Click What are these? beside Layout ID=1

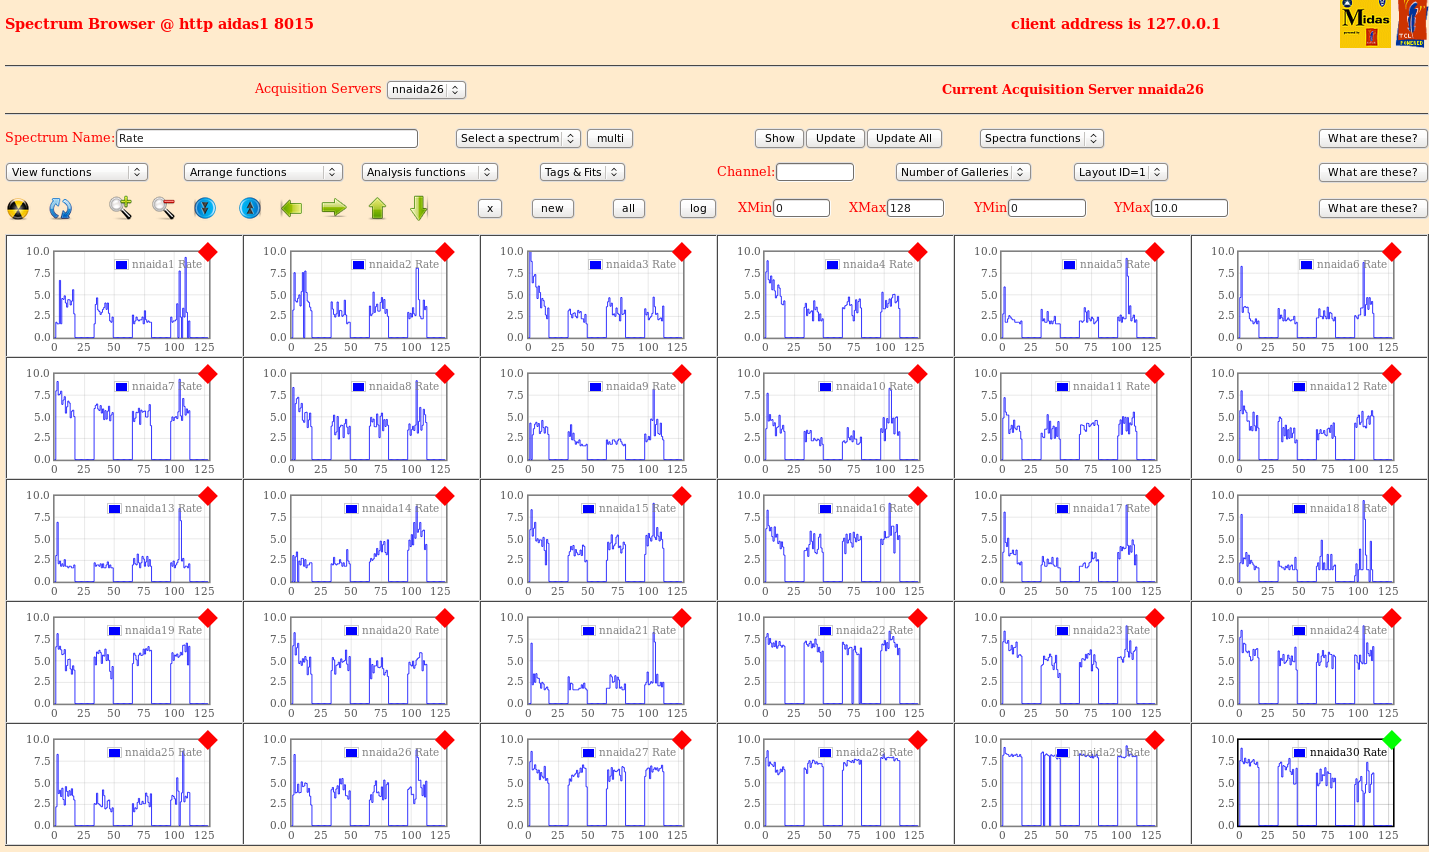click(x=1373, y=172)
